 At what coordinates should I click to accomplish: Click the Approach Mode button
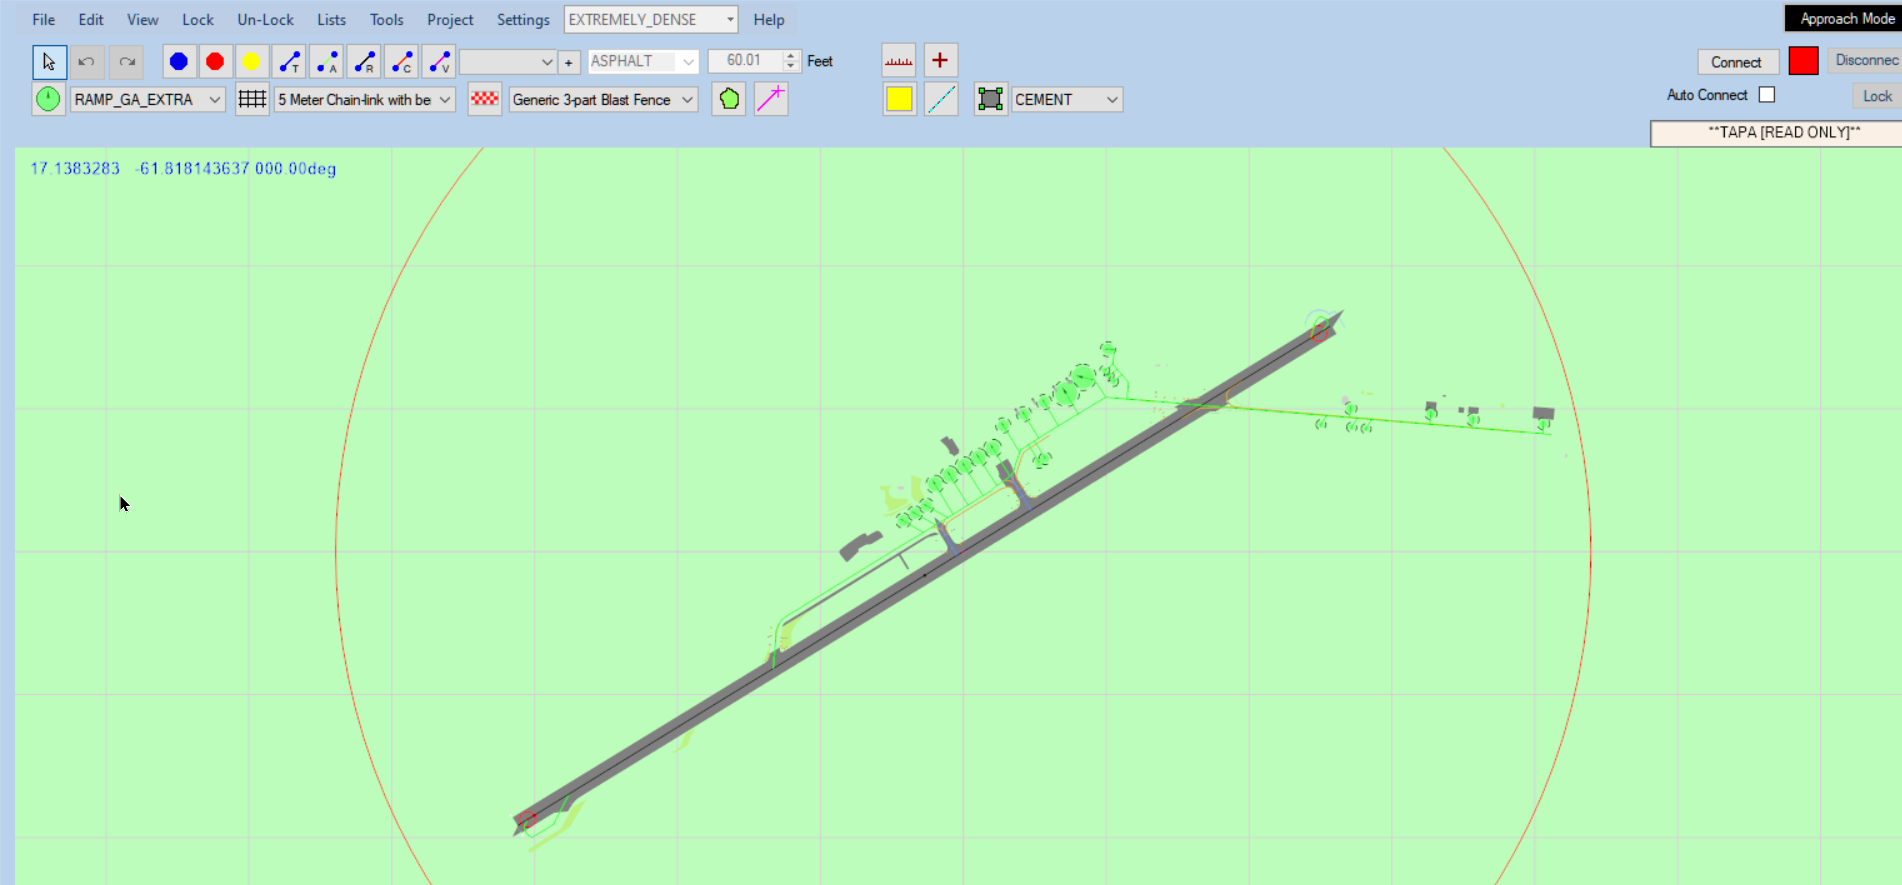point(1845,19)
